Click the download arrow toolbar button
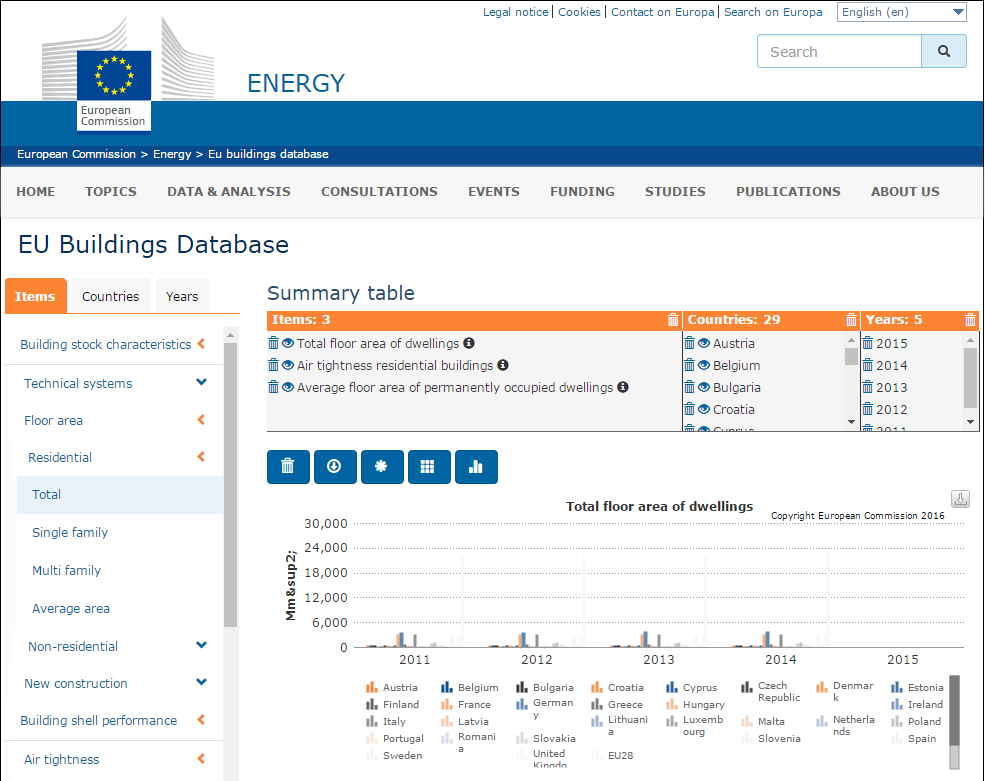The width and height of the screenshot is (985, 781). (x=335, y=467)
